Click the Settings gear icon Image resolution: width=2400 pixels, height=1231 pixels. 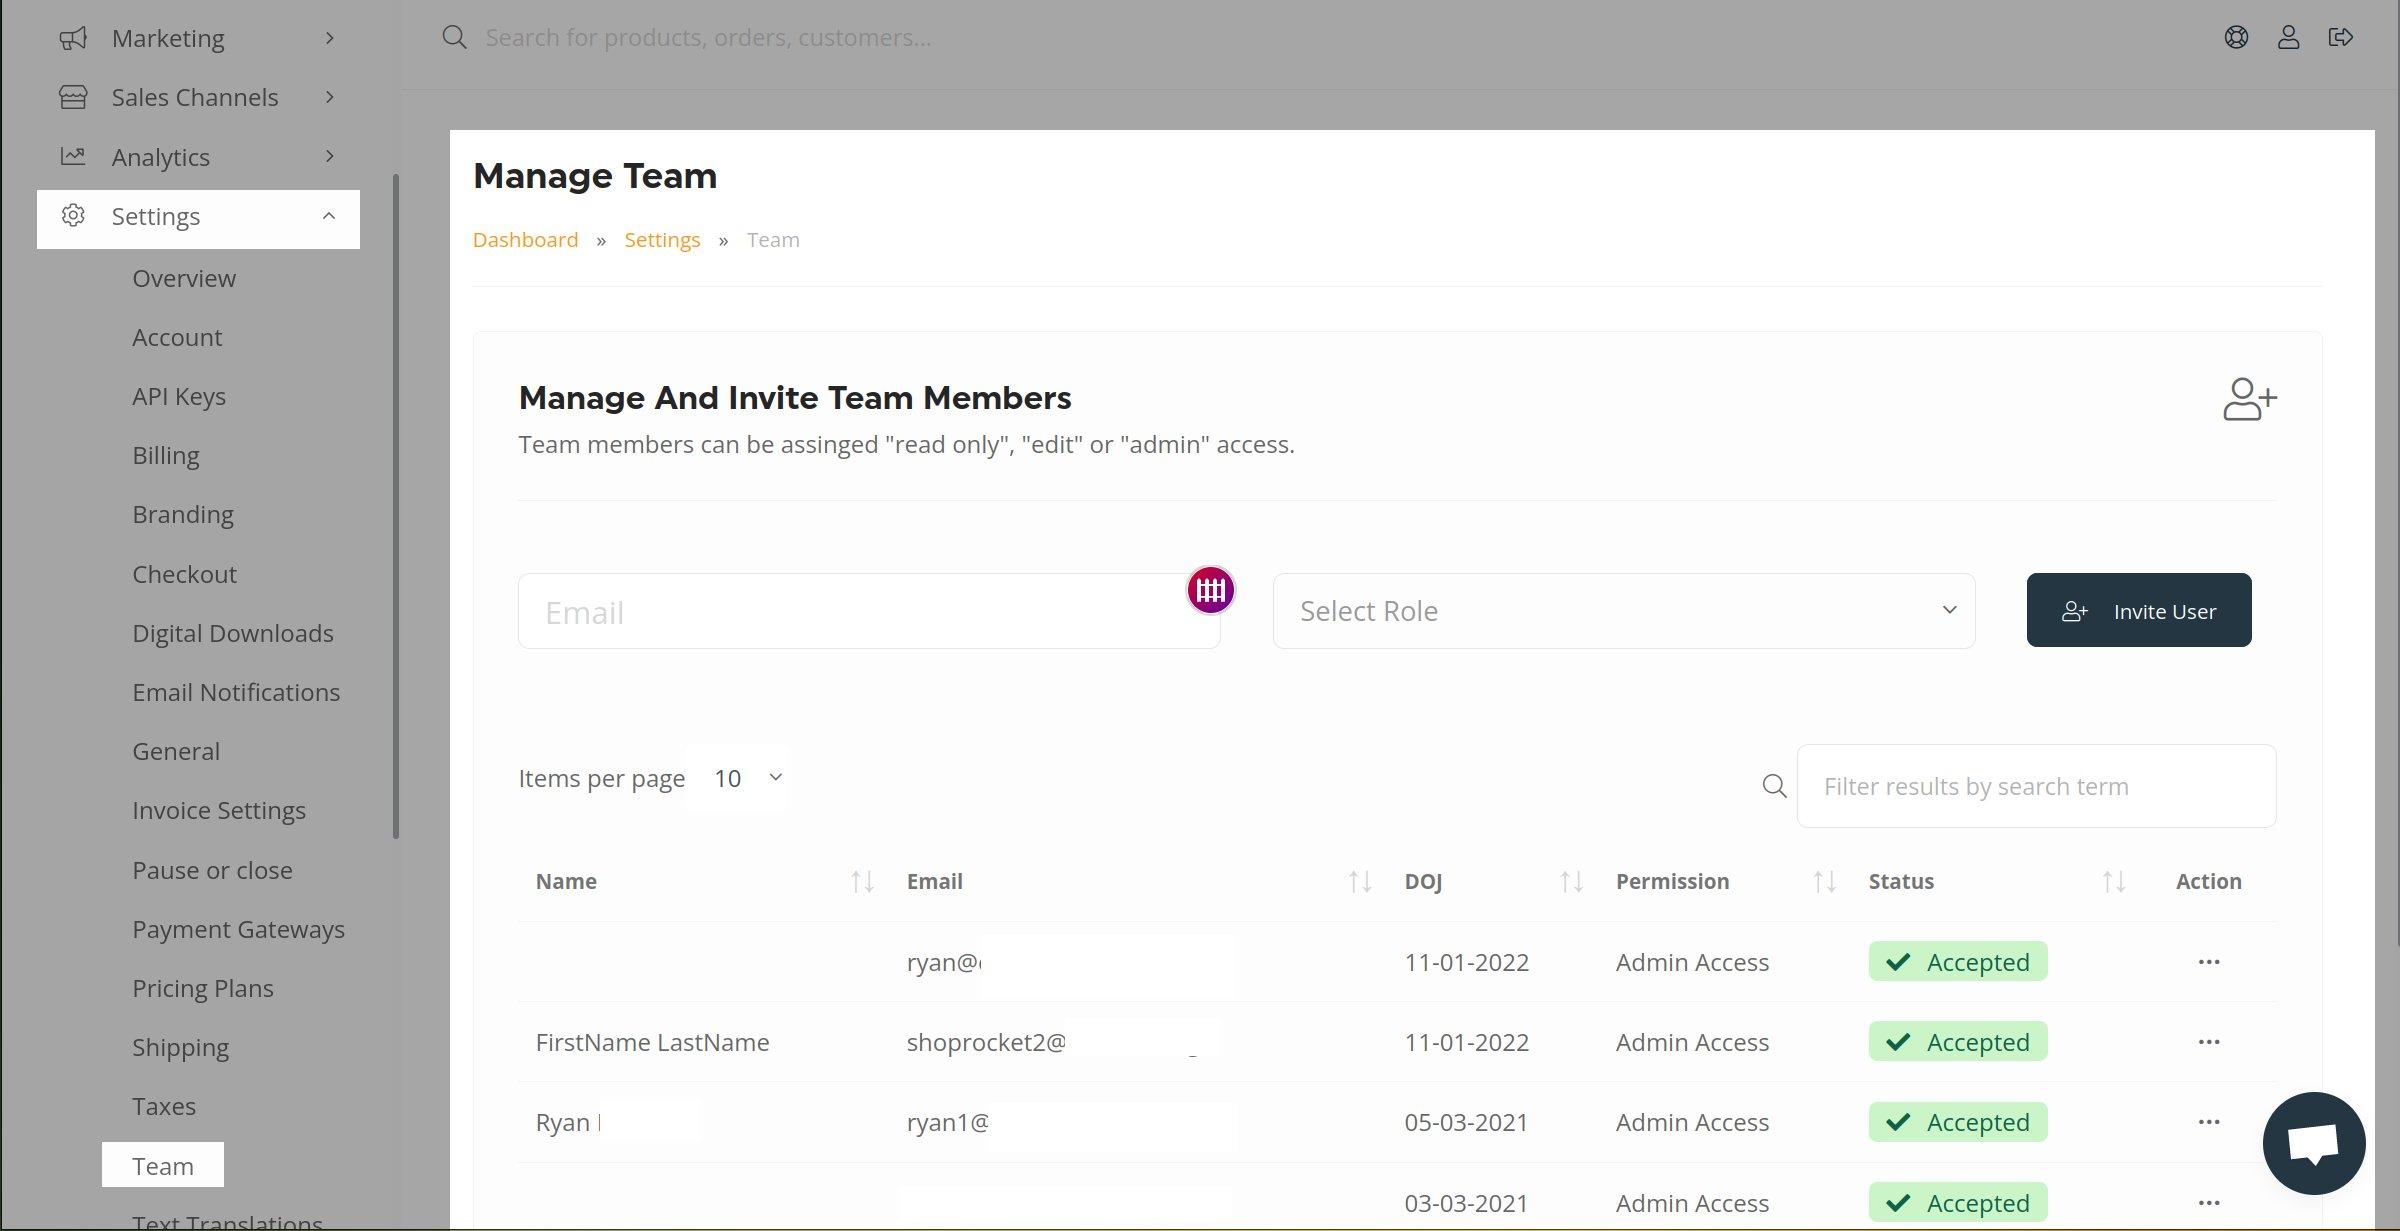73,216
